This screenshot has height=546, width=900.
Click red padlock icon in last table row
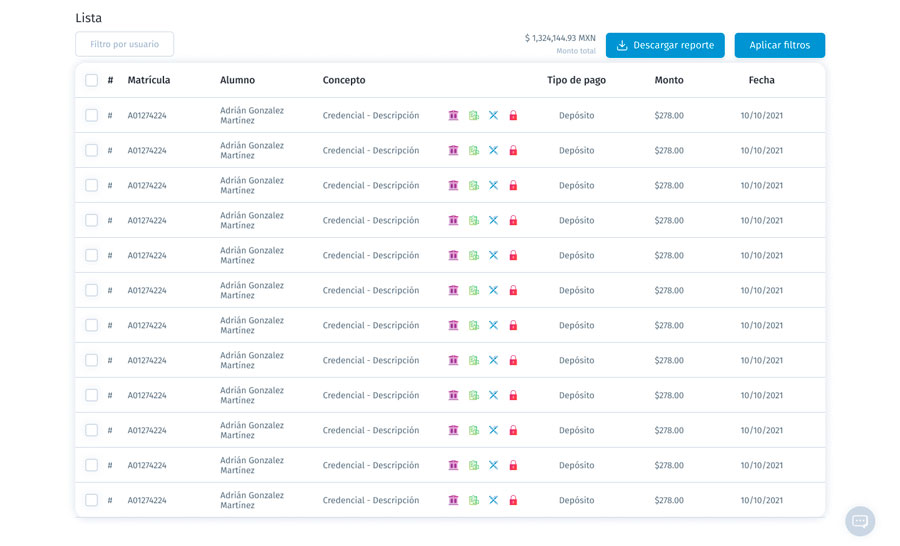513,501
